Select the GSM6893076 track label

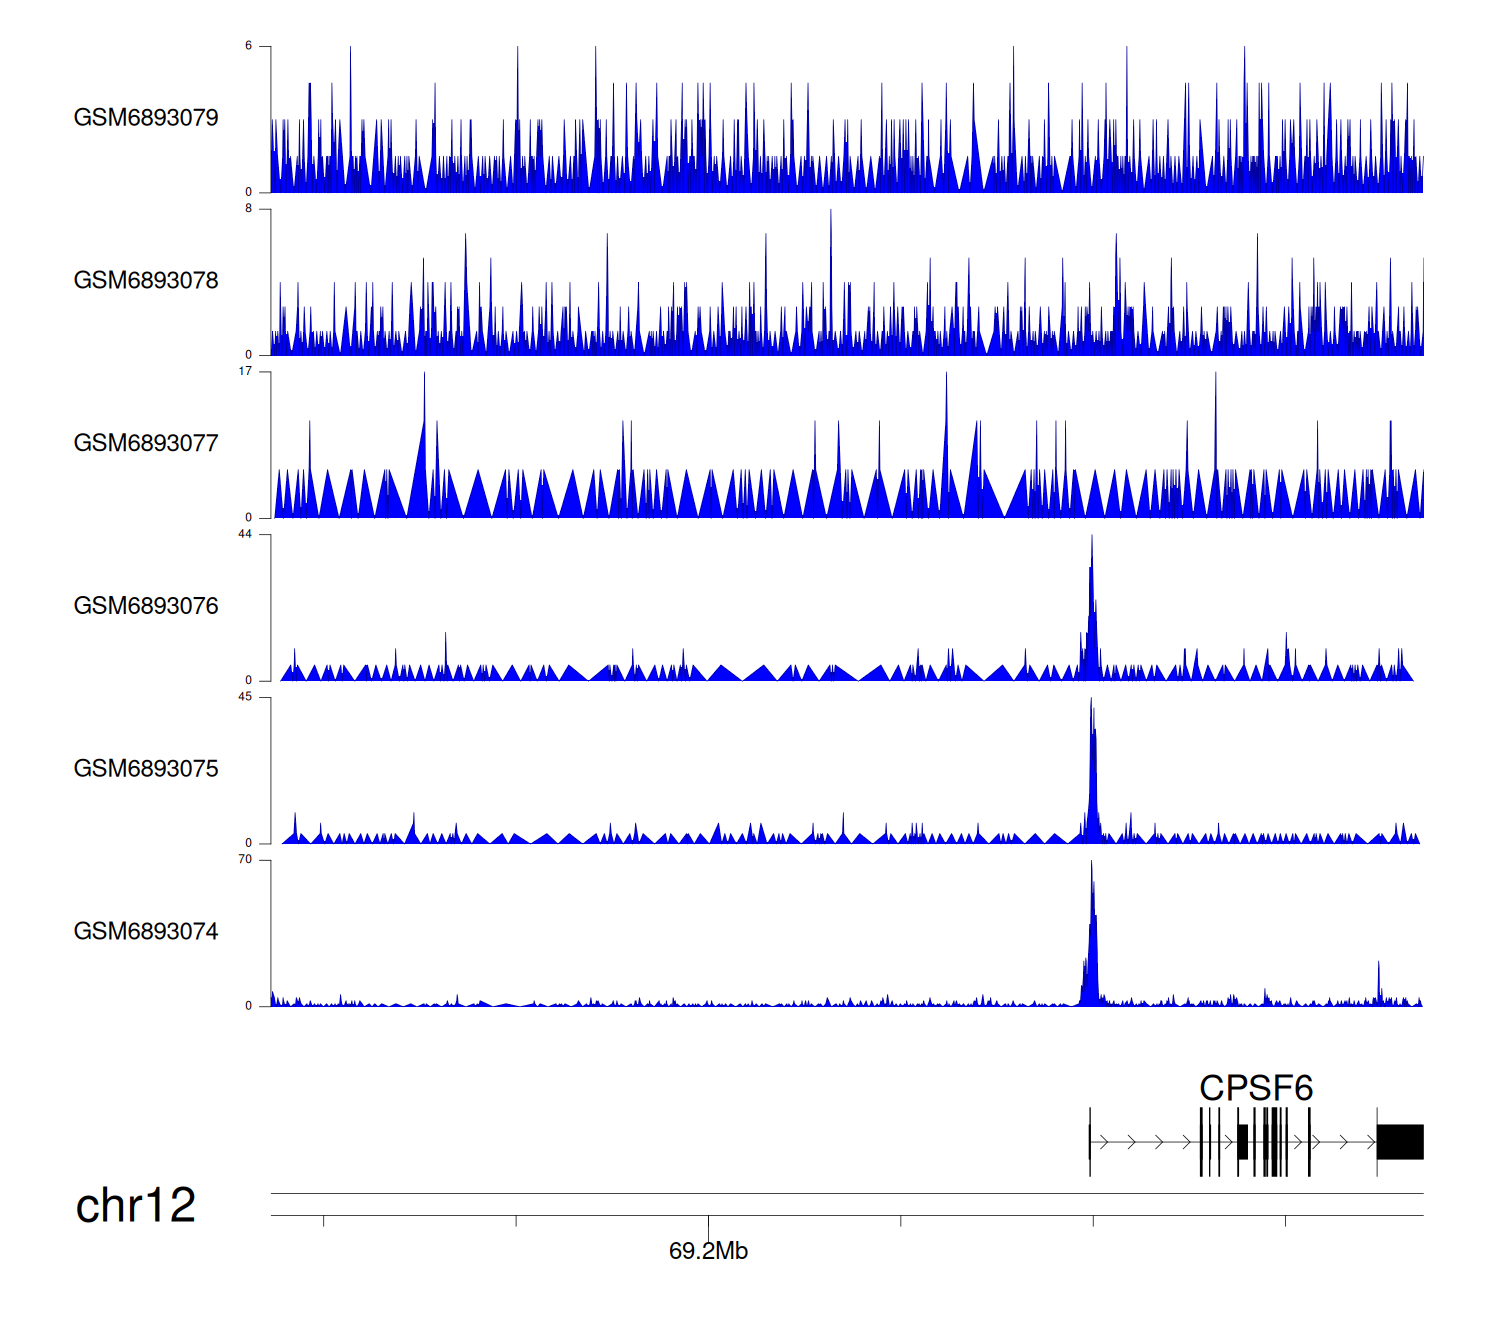146,606
